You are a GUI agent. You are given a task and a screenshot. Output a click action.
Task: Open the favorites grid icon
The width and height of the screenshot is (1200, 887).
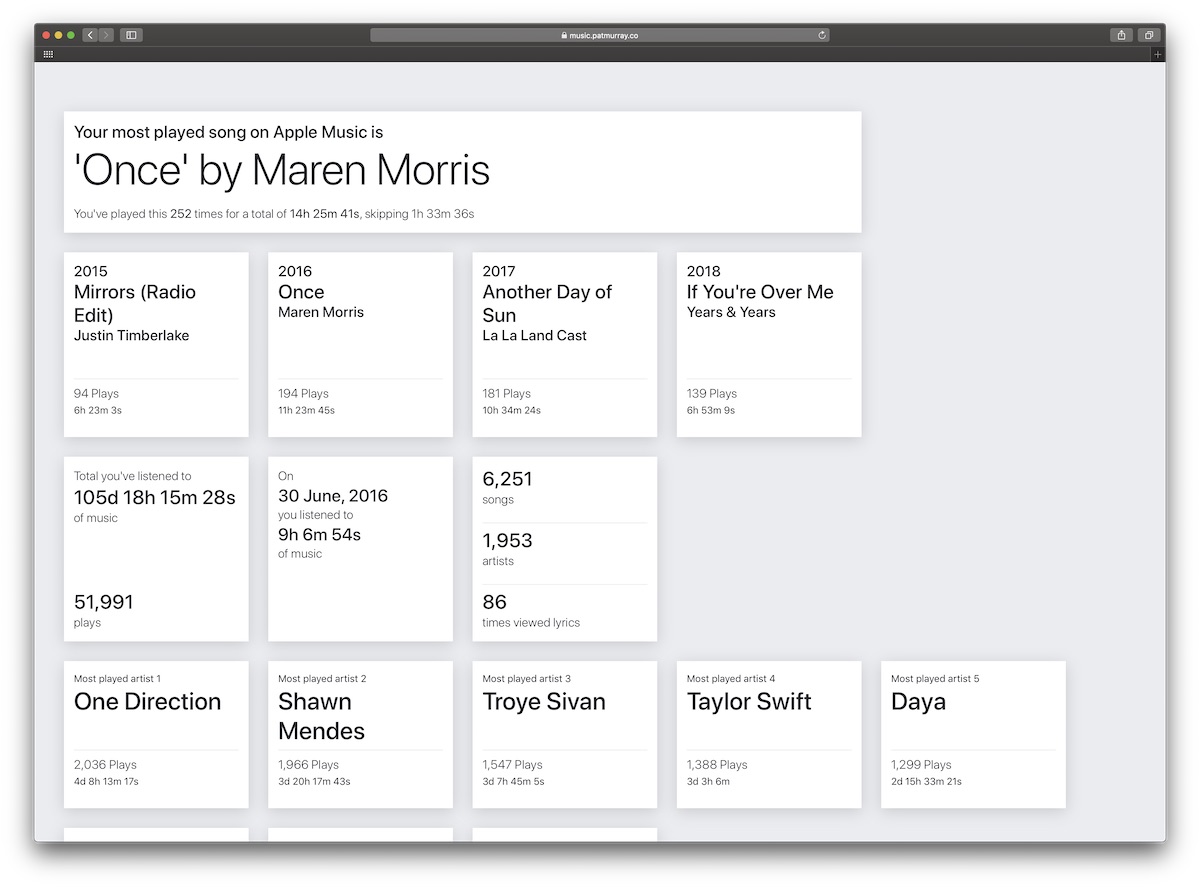(48, 54)
